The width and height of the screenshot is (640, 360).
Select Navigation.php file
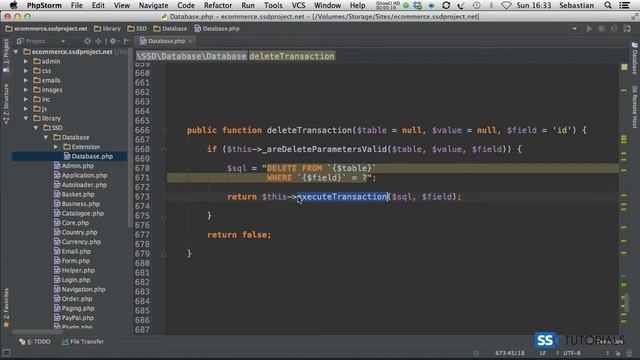click(x=80, y=289)
